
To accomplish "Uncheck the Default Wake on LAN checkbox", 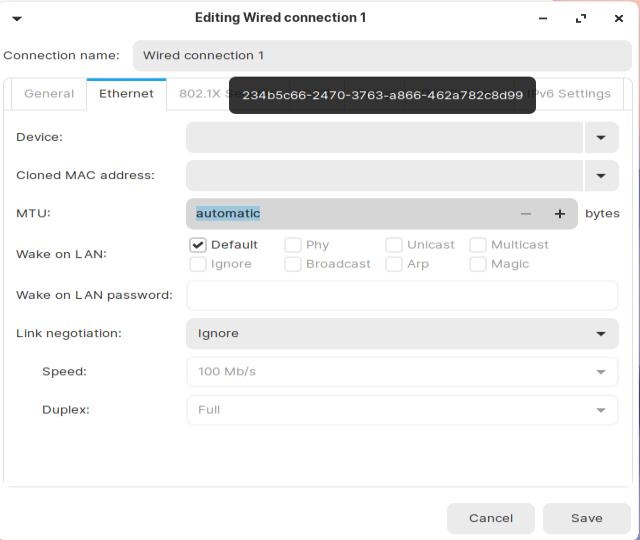I will pyautogui.click(x=198, y=245).
